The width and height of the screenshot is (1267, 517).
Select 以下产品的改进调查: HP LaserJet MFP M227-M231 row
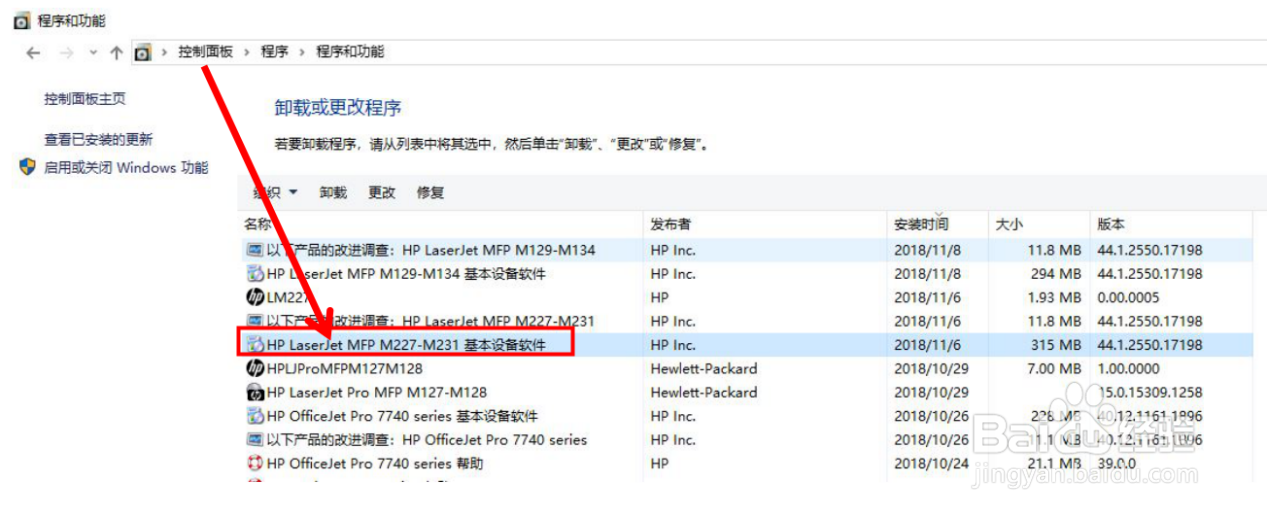click(x=746, y=321)
